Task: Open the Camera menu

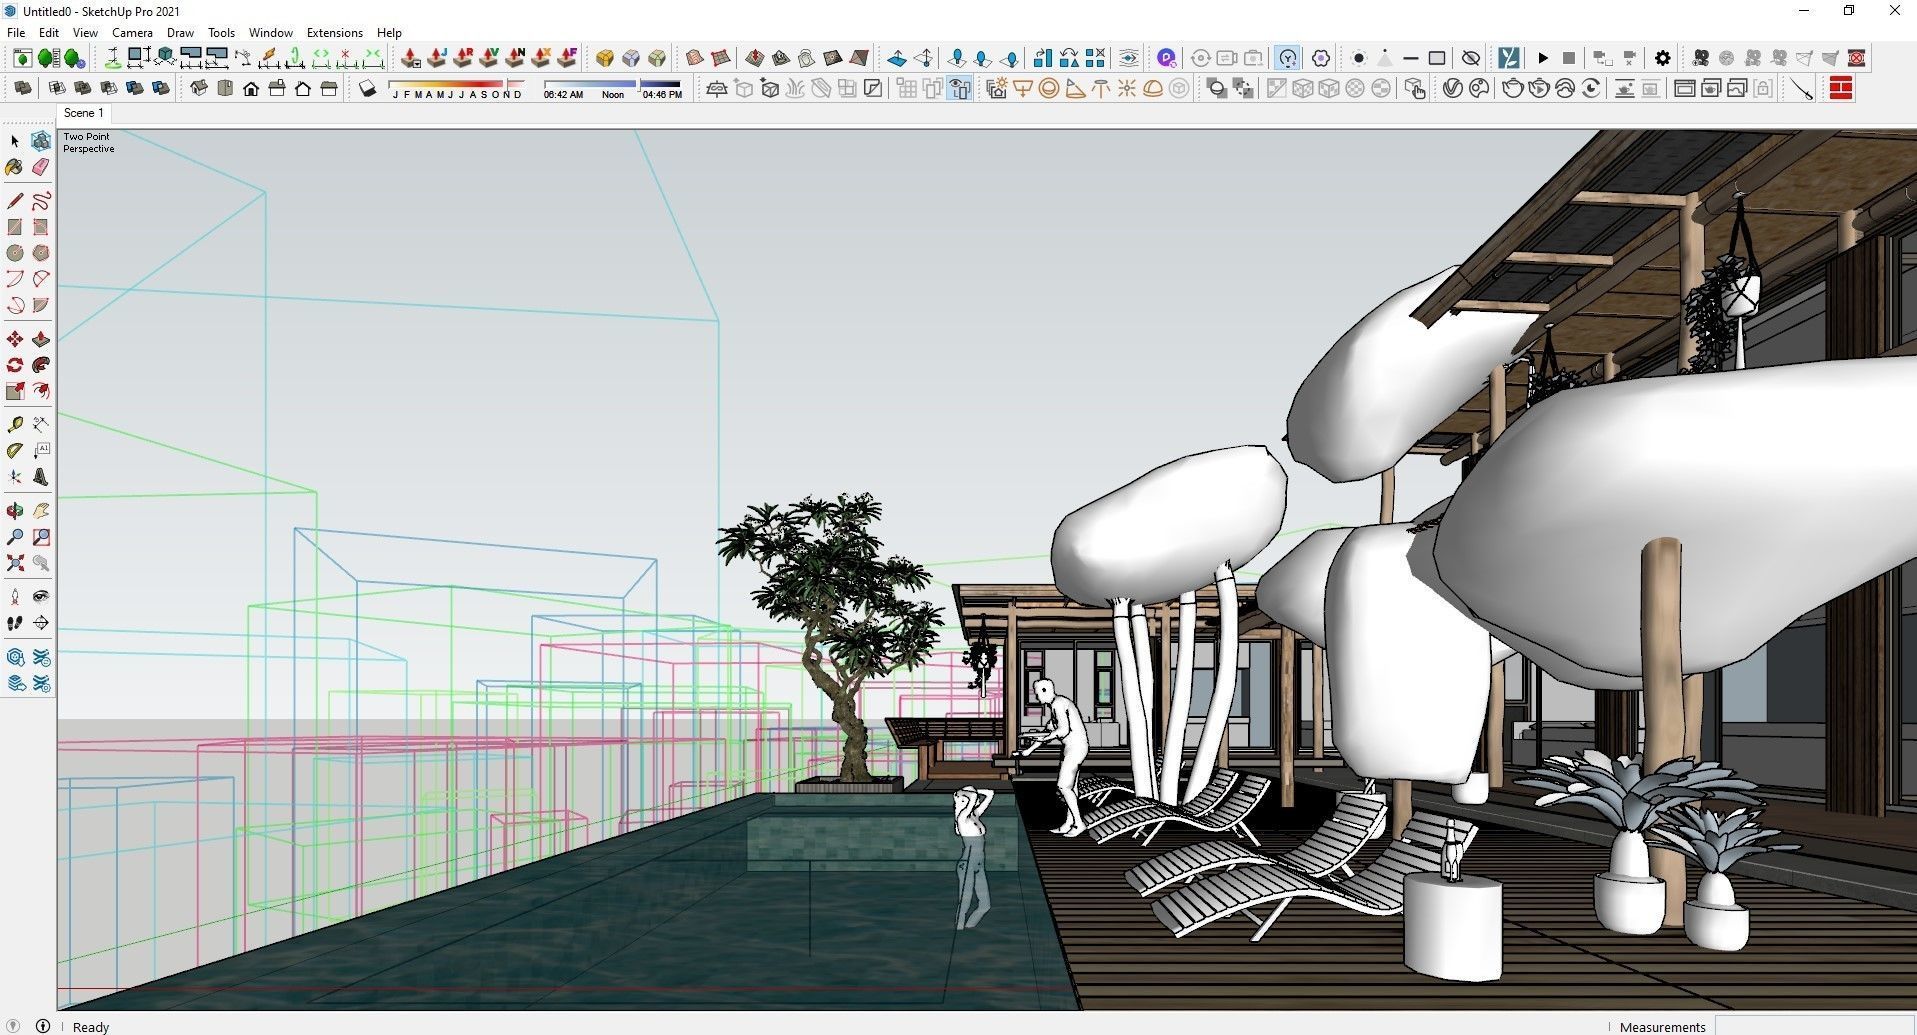Action: pyautogui.click(x=132, y=33)
